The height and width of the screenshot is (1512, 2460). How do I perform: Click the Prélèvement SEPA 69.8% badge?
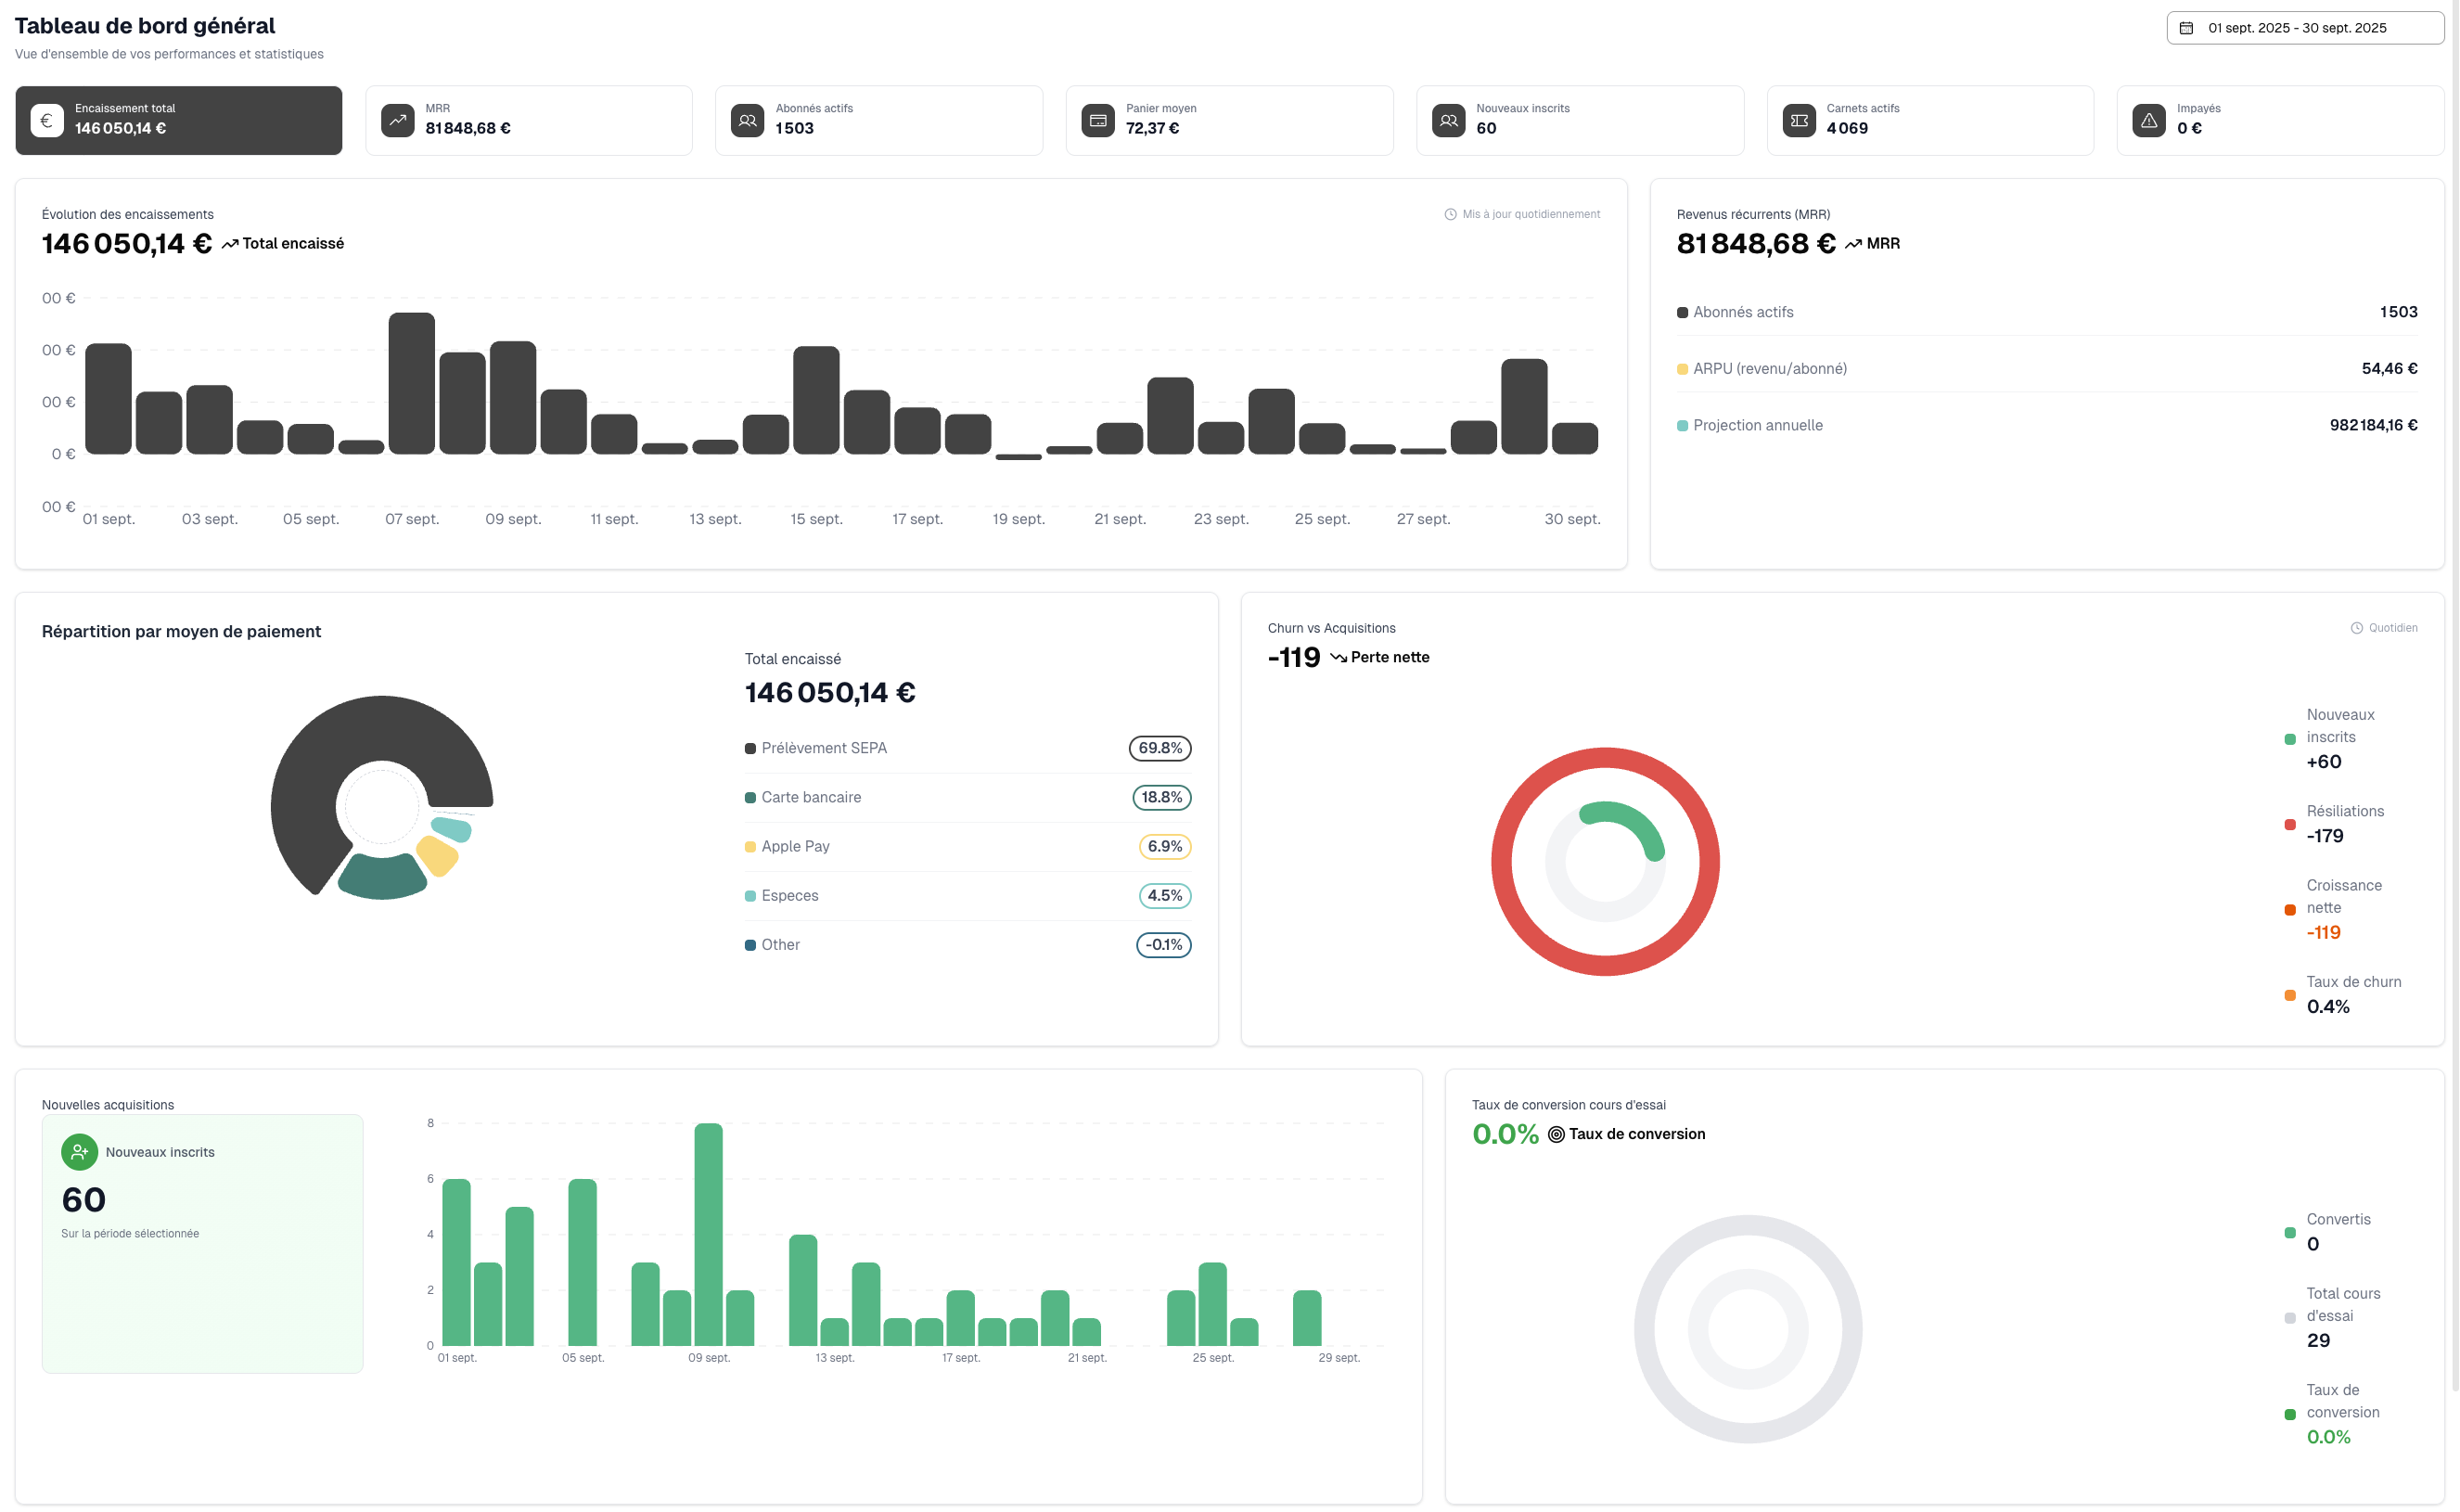[x=1160, y=748]
